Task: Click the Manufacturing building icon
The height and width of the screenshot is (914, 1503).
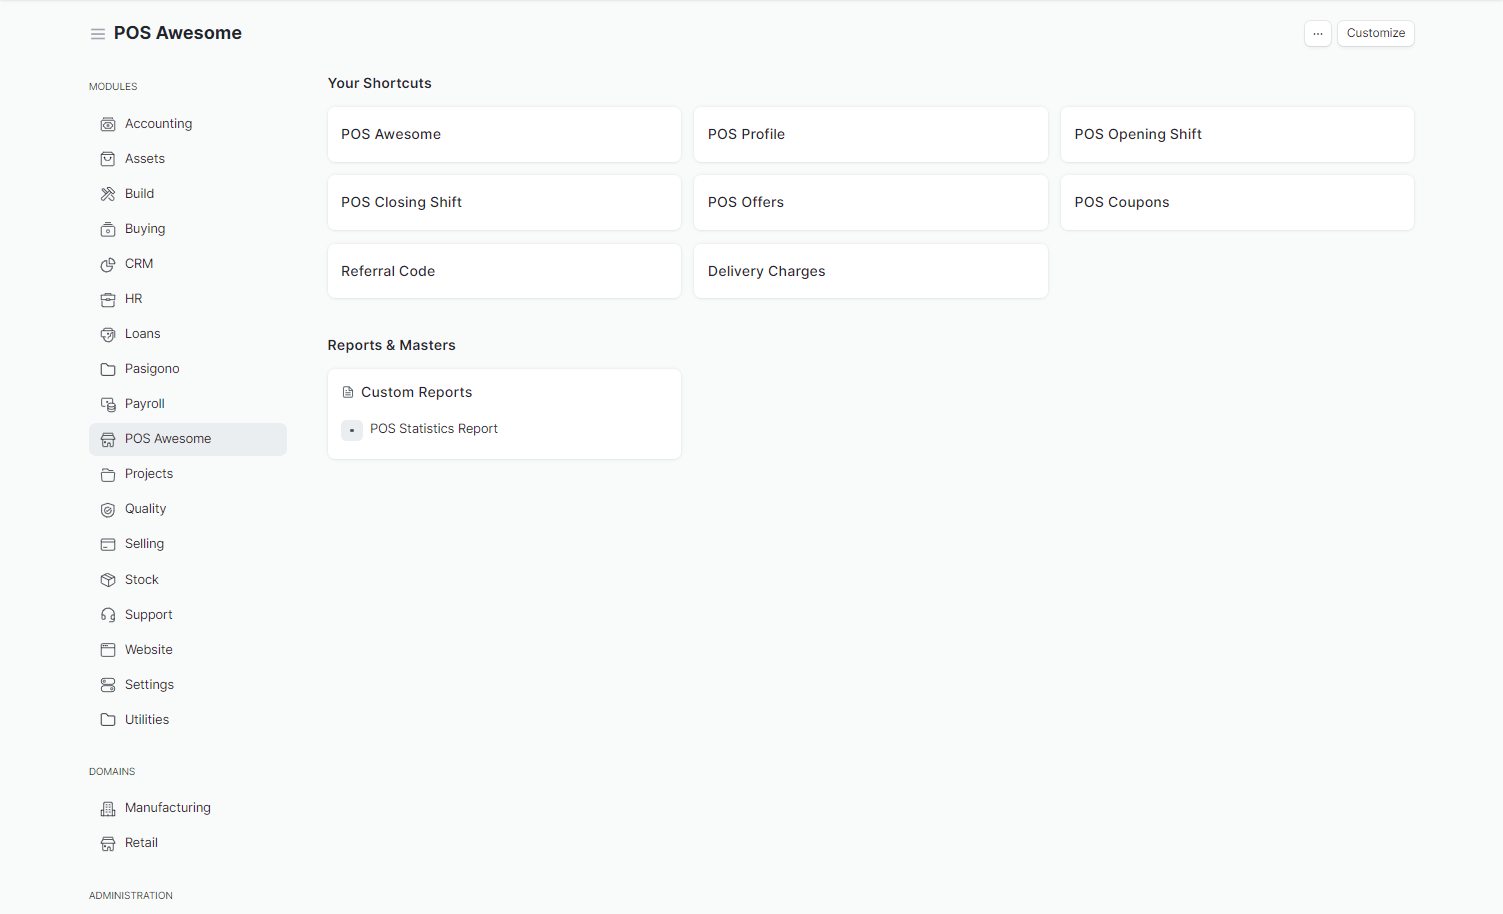Action: (108, 808)
